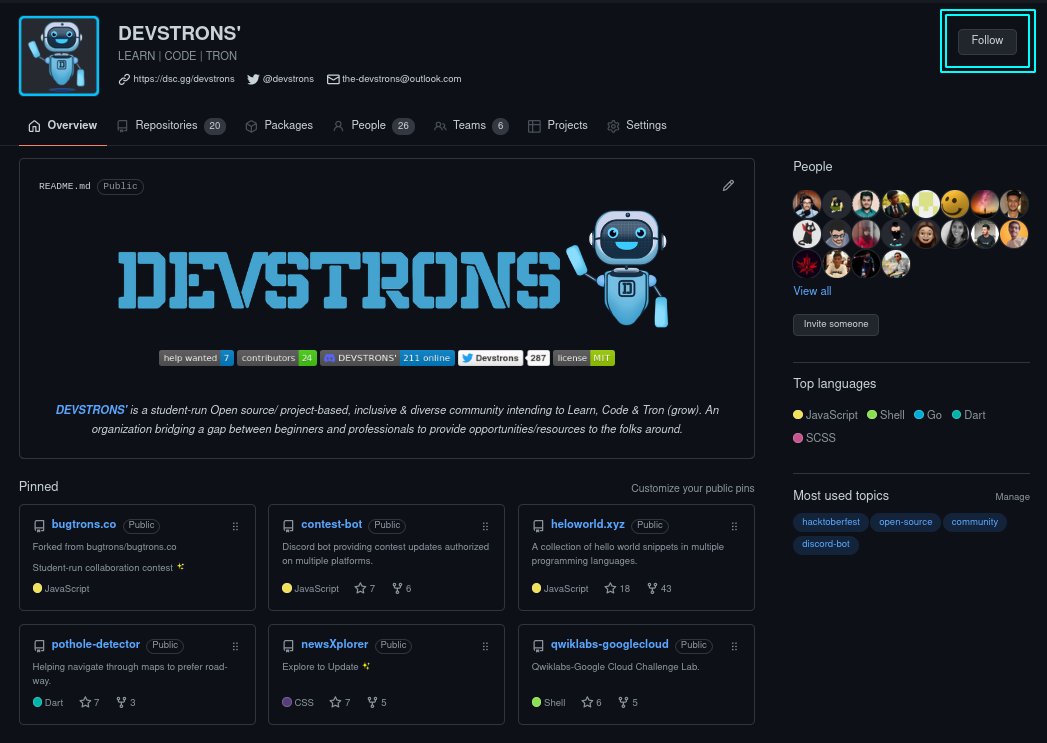Screen dimensions: 1047x743
Task: Click the Follow button
Action: point(987,41)
